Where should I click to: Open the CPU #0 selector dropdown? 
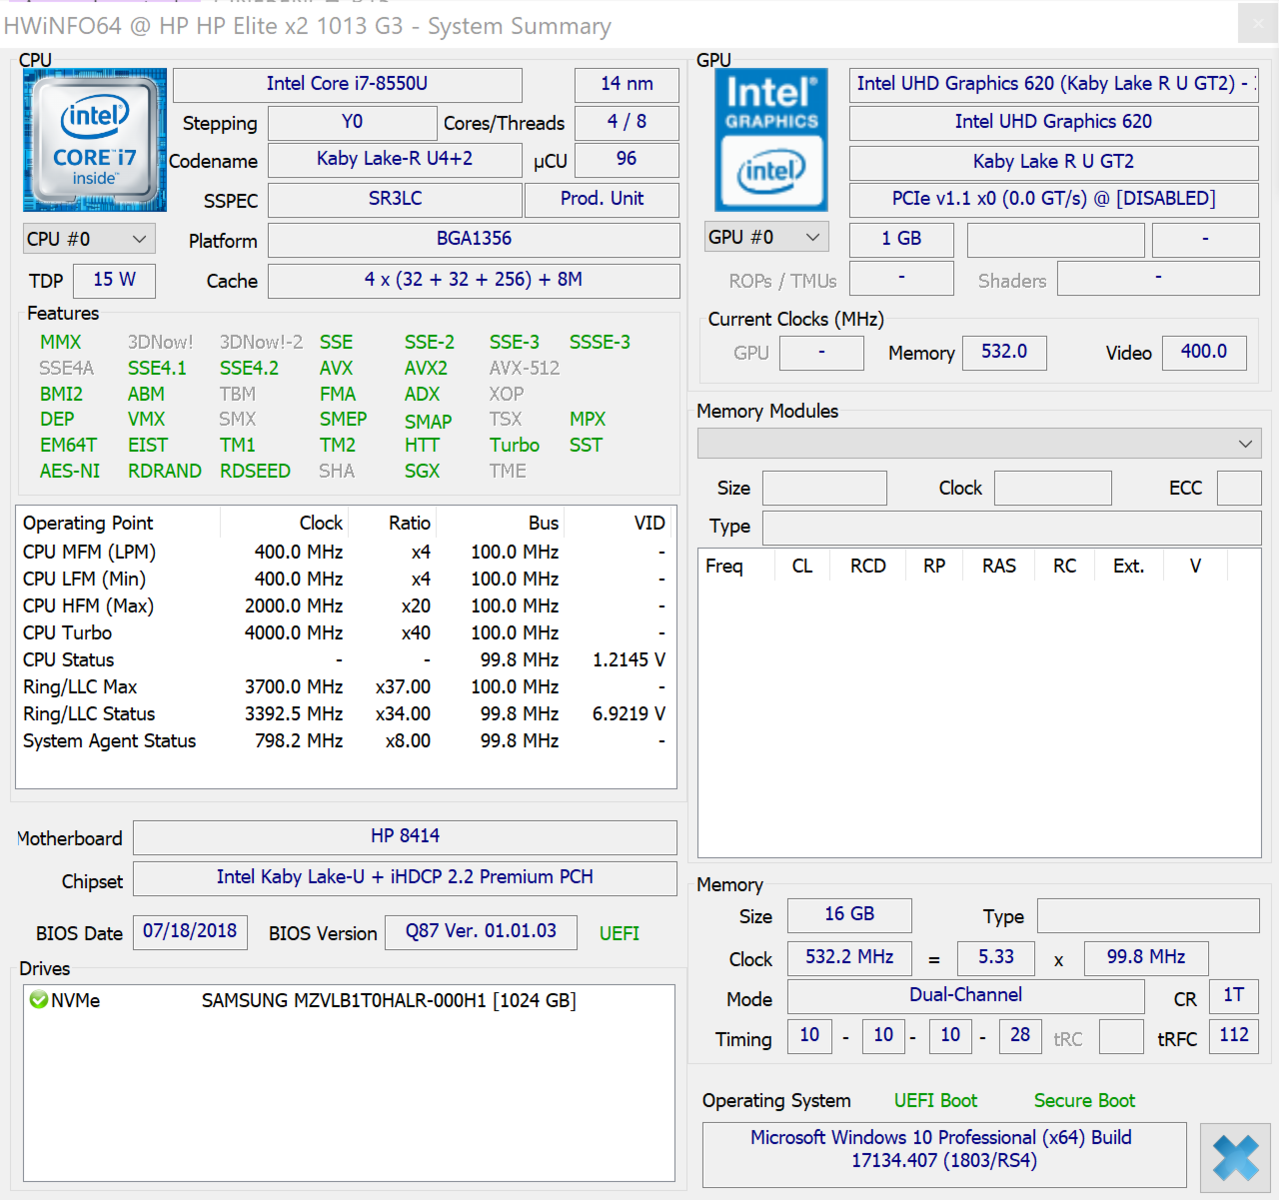tap(87, 239)
